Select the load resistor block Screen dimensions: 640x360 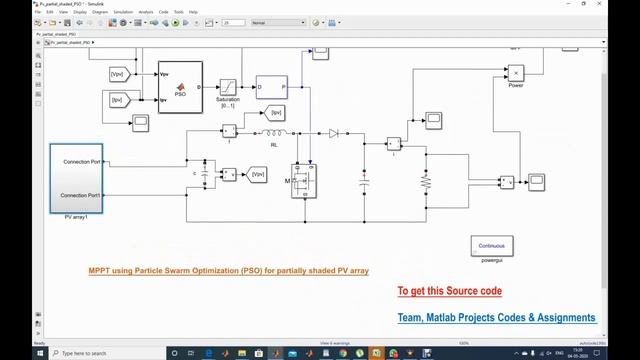click(426, 182)
